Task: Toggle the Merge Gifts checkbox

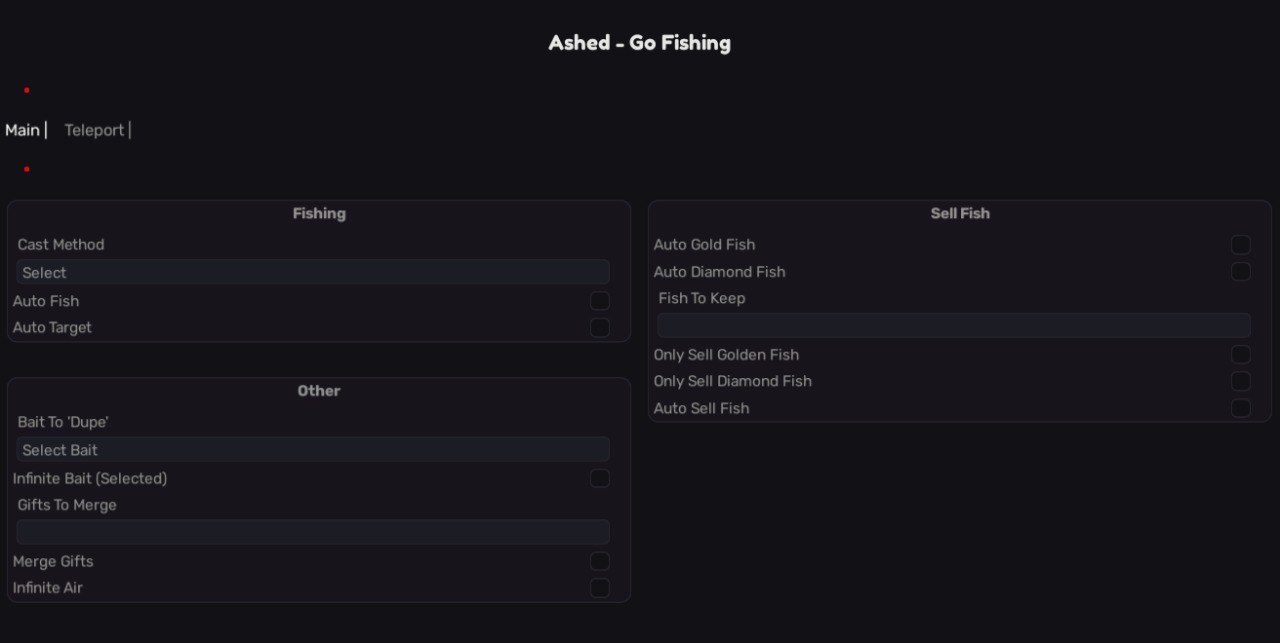Action: click(x=599, y=561)
